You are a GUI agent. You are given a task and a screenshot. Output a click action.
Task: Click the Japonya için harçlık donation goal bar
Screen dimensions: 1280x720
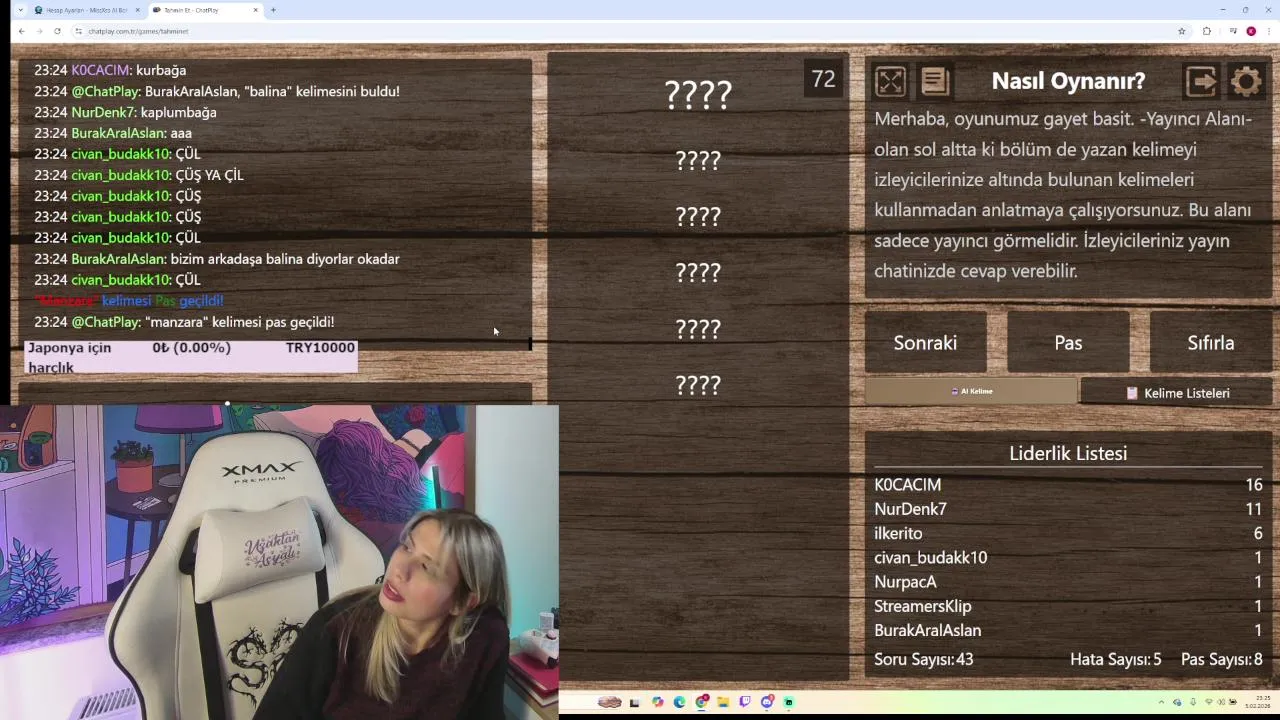pyautogui.click(x=190, y=357)
